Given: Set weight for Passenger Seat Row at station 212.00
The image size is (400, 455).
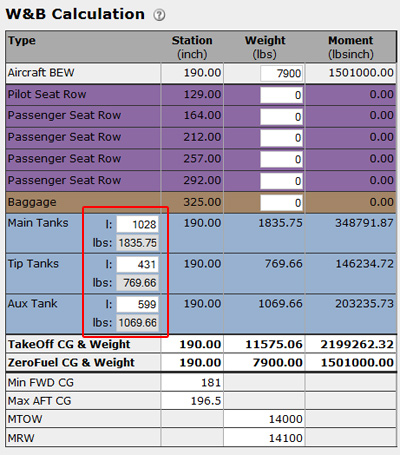Looking at the screenshot, I should pos(281,138).
